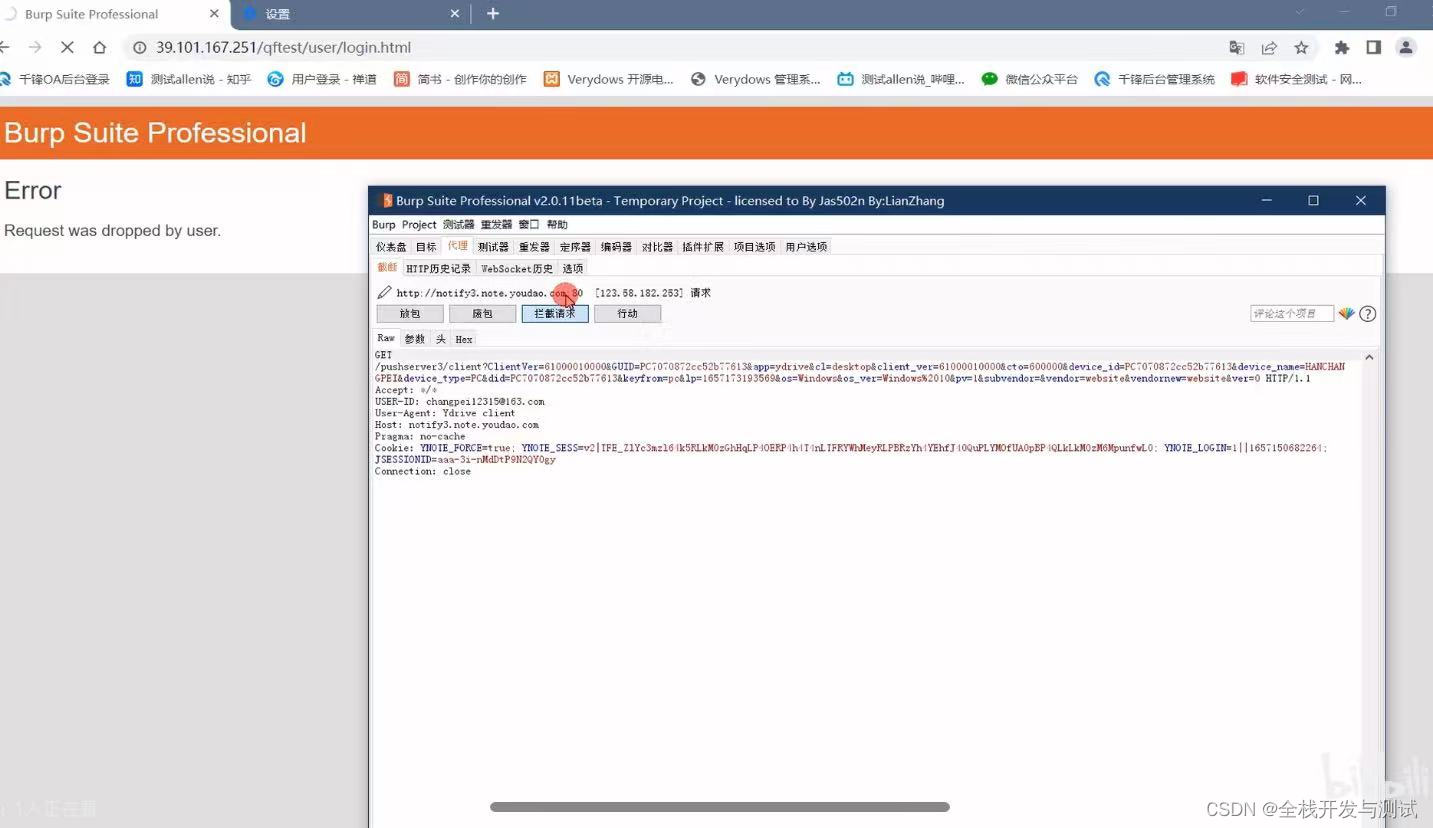Switch to the 设置 browser tab
The width and height of the screenshot is (1433, 828).
[x=349, y=14]
